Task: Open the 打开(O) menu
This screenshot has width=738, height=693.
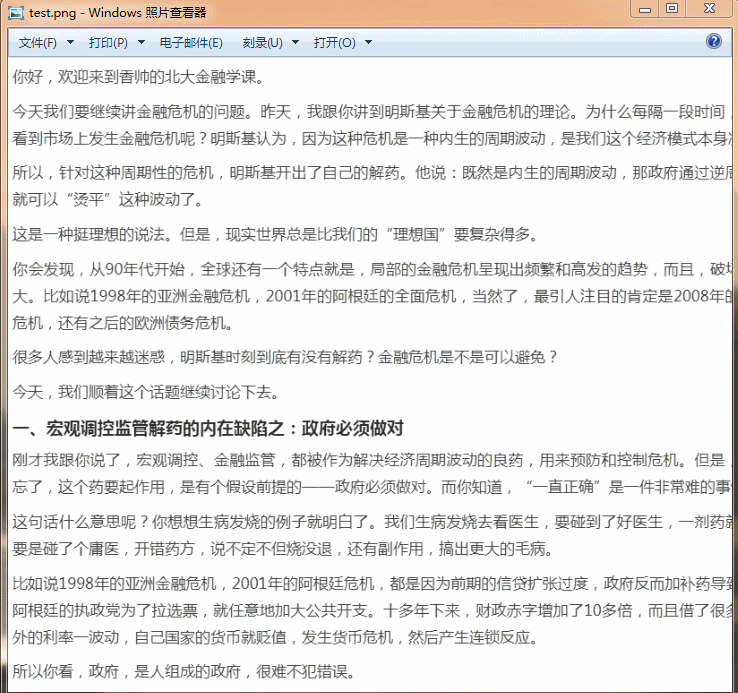Action: point(335,43)
